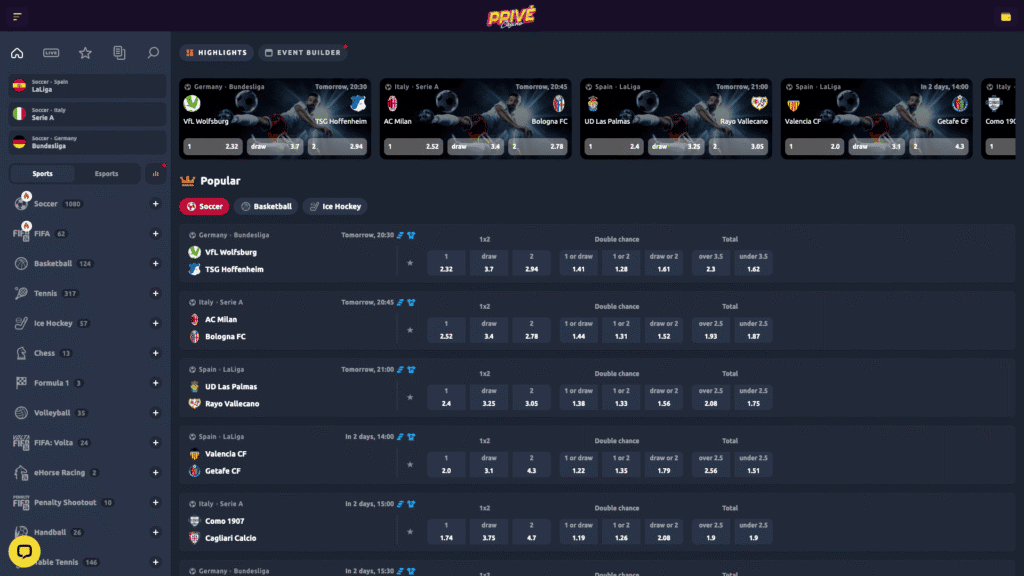The width and height of the screenshot is (1024, 576).
Task: Open the Chess sport icon
Action: (21, 353)
